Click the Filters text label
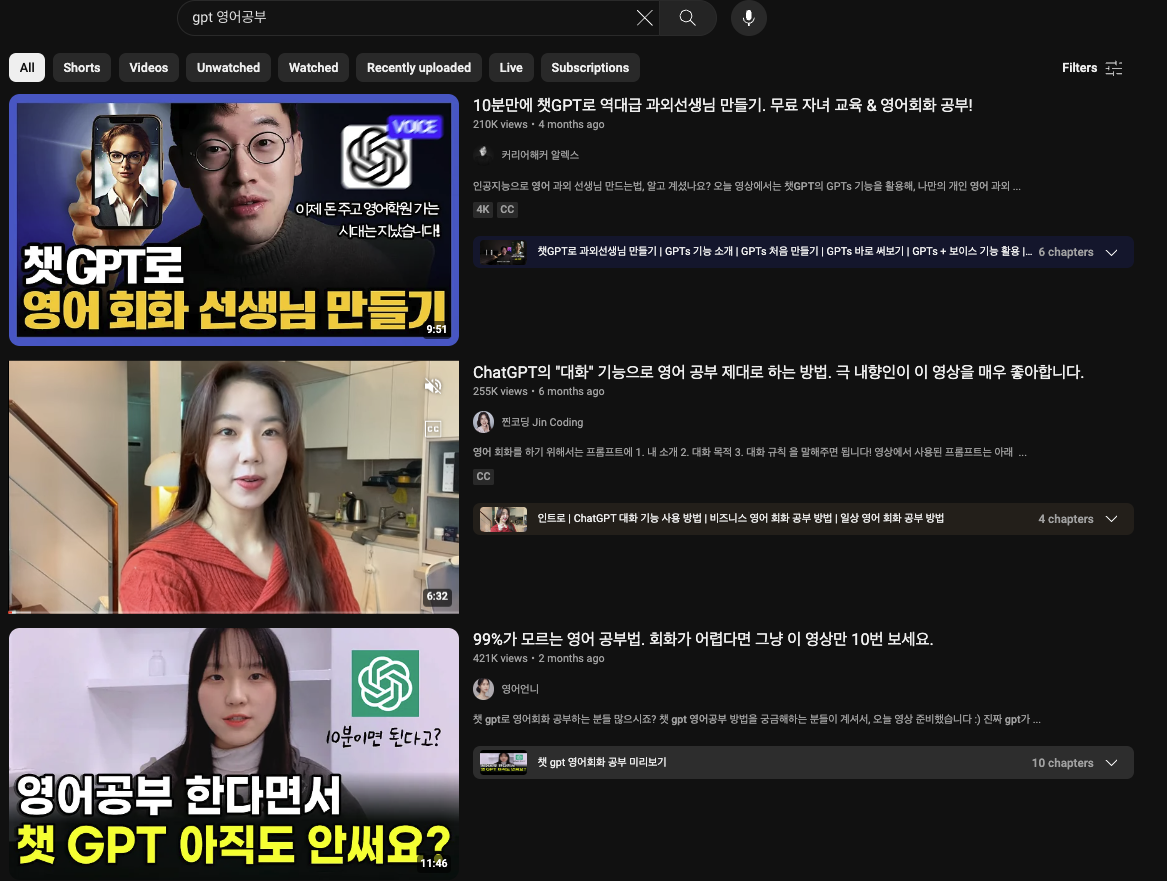 click(1079, 68)
